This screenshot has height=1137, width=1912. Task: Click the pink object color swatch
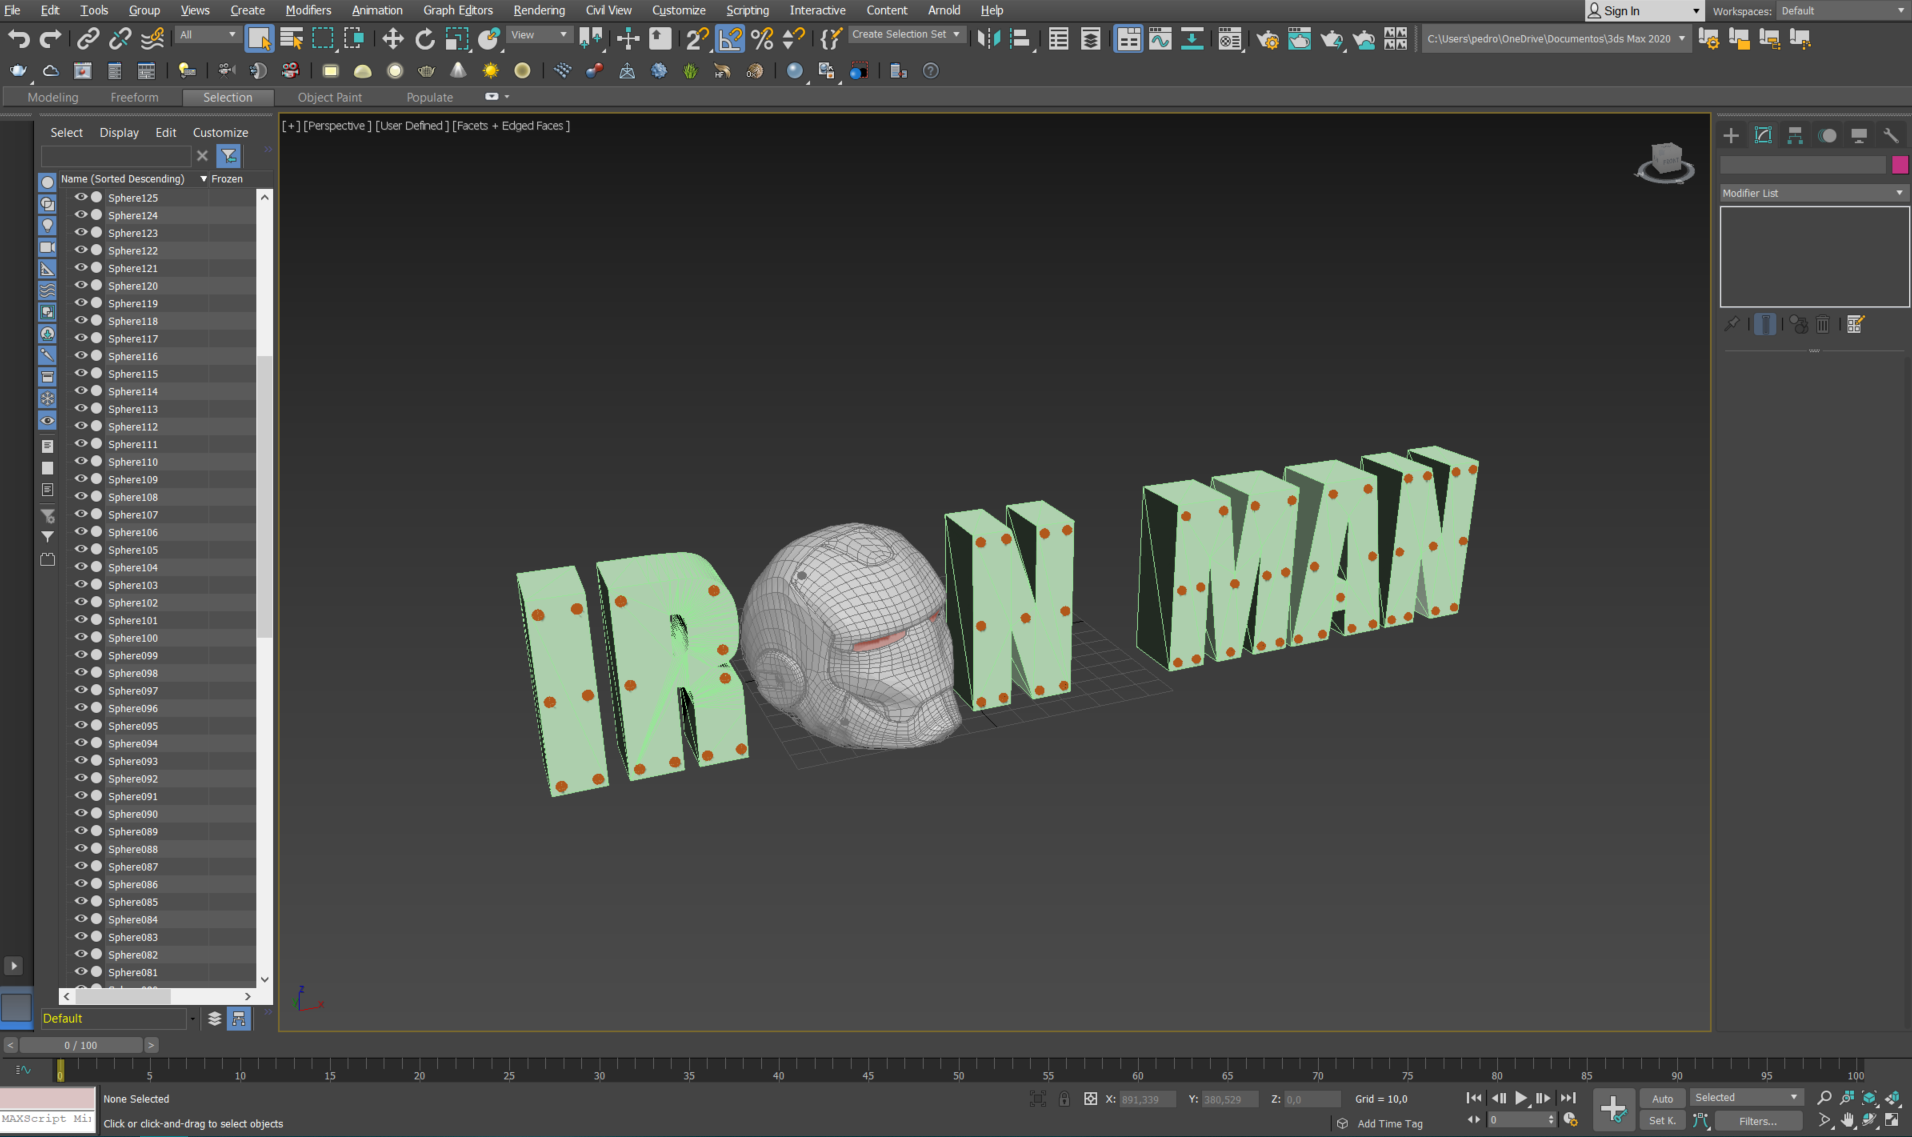[1899, 164]
